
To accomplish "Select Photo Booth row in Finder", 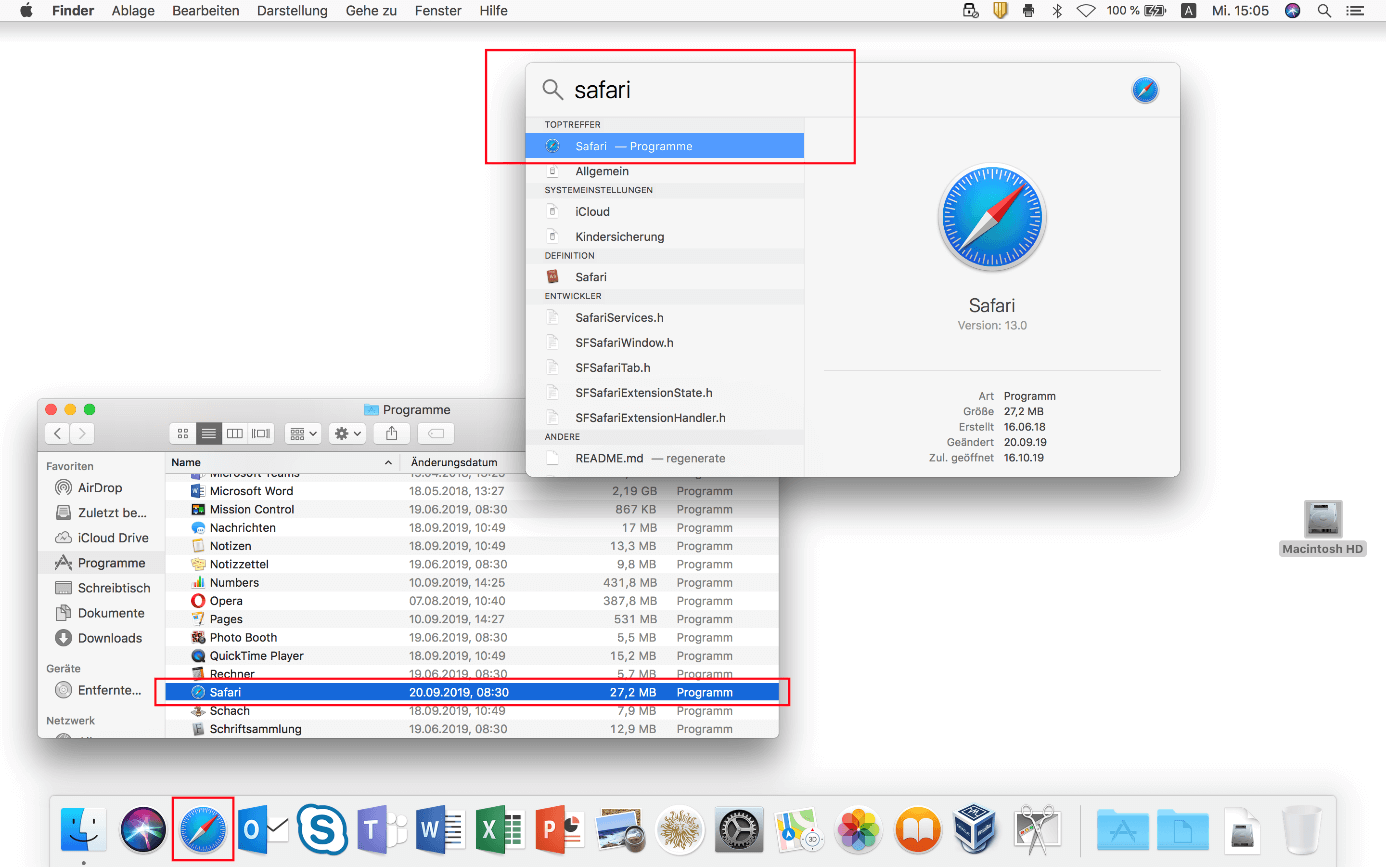I will coord(472,637).
